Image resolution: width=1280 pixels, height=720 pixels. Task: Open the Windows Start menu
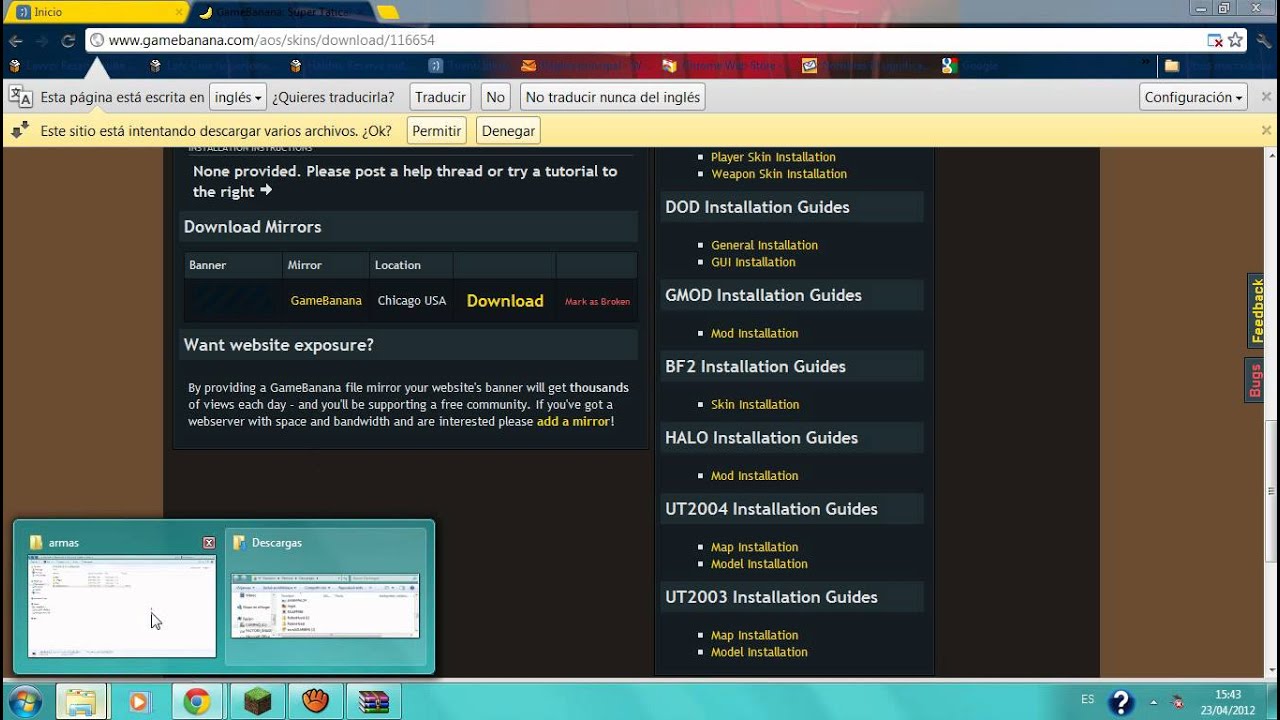pyautogui.click(x=24, y=701)
